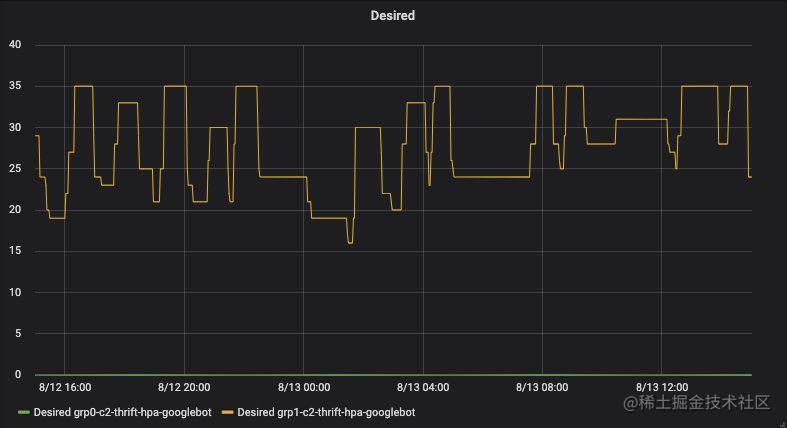Click the 5 y-axis value

tap(18, 333)
